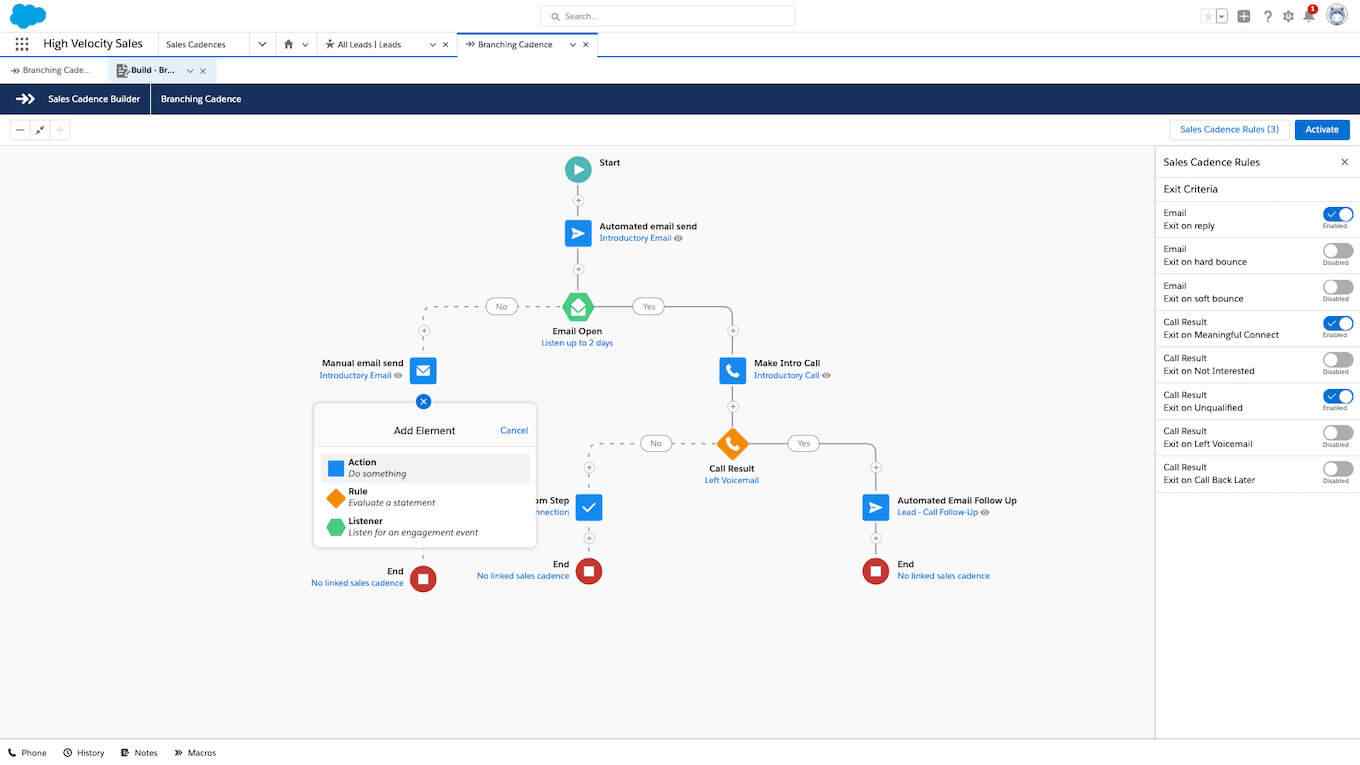Screen dimensions: 1360x765
Task: Open the Help question mark icon
Action: tap(1268, 16)
